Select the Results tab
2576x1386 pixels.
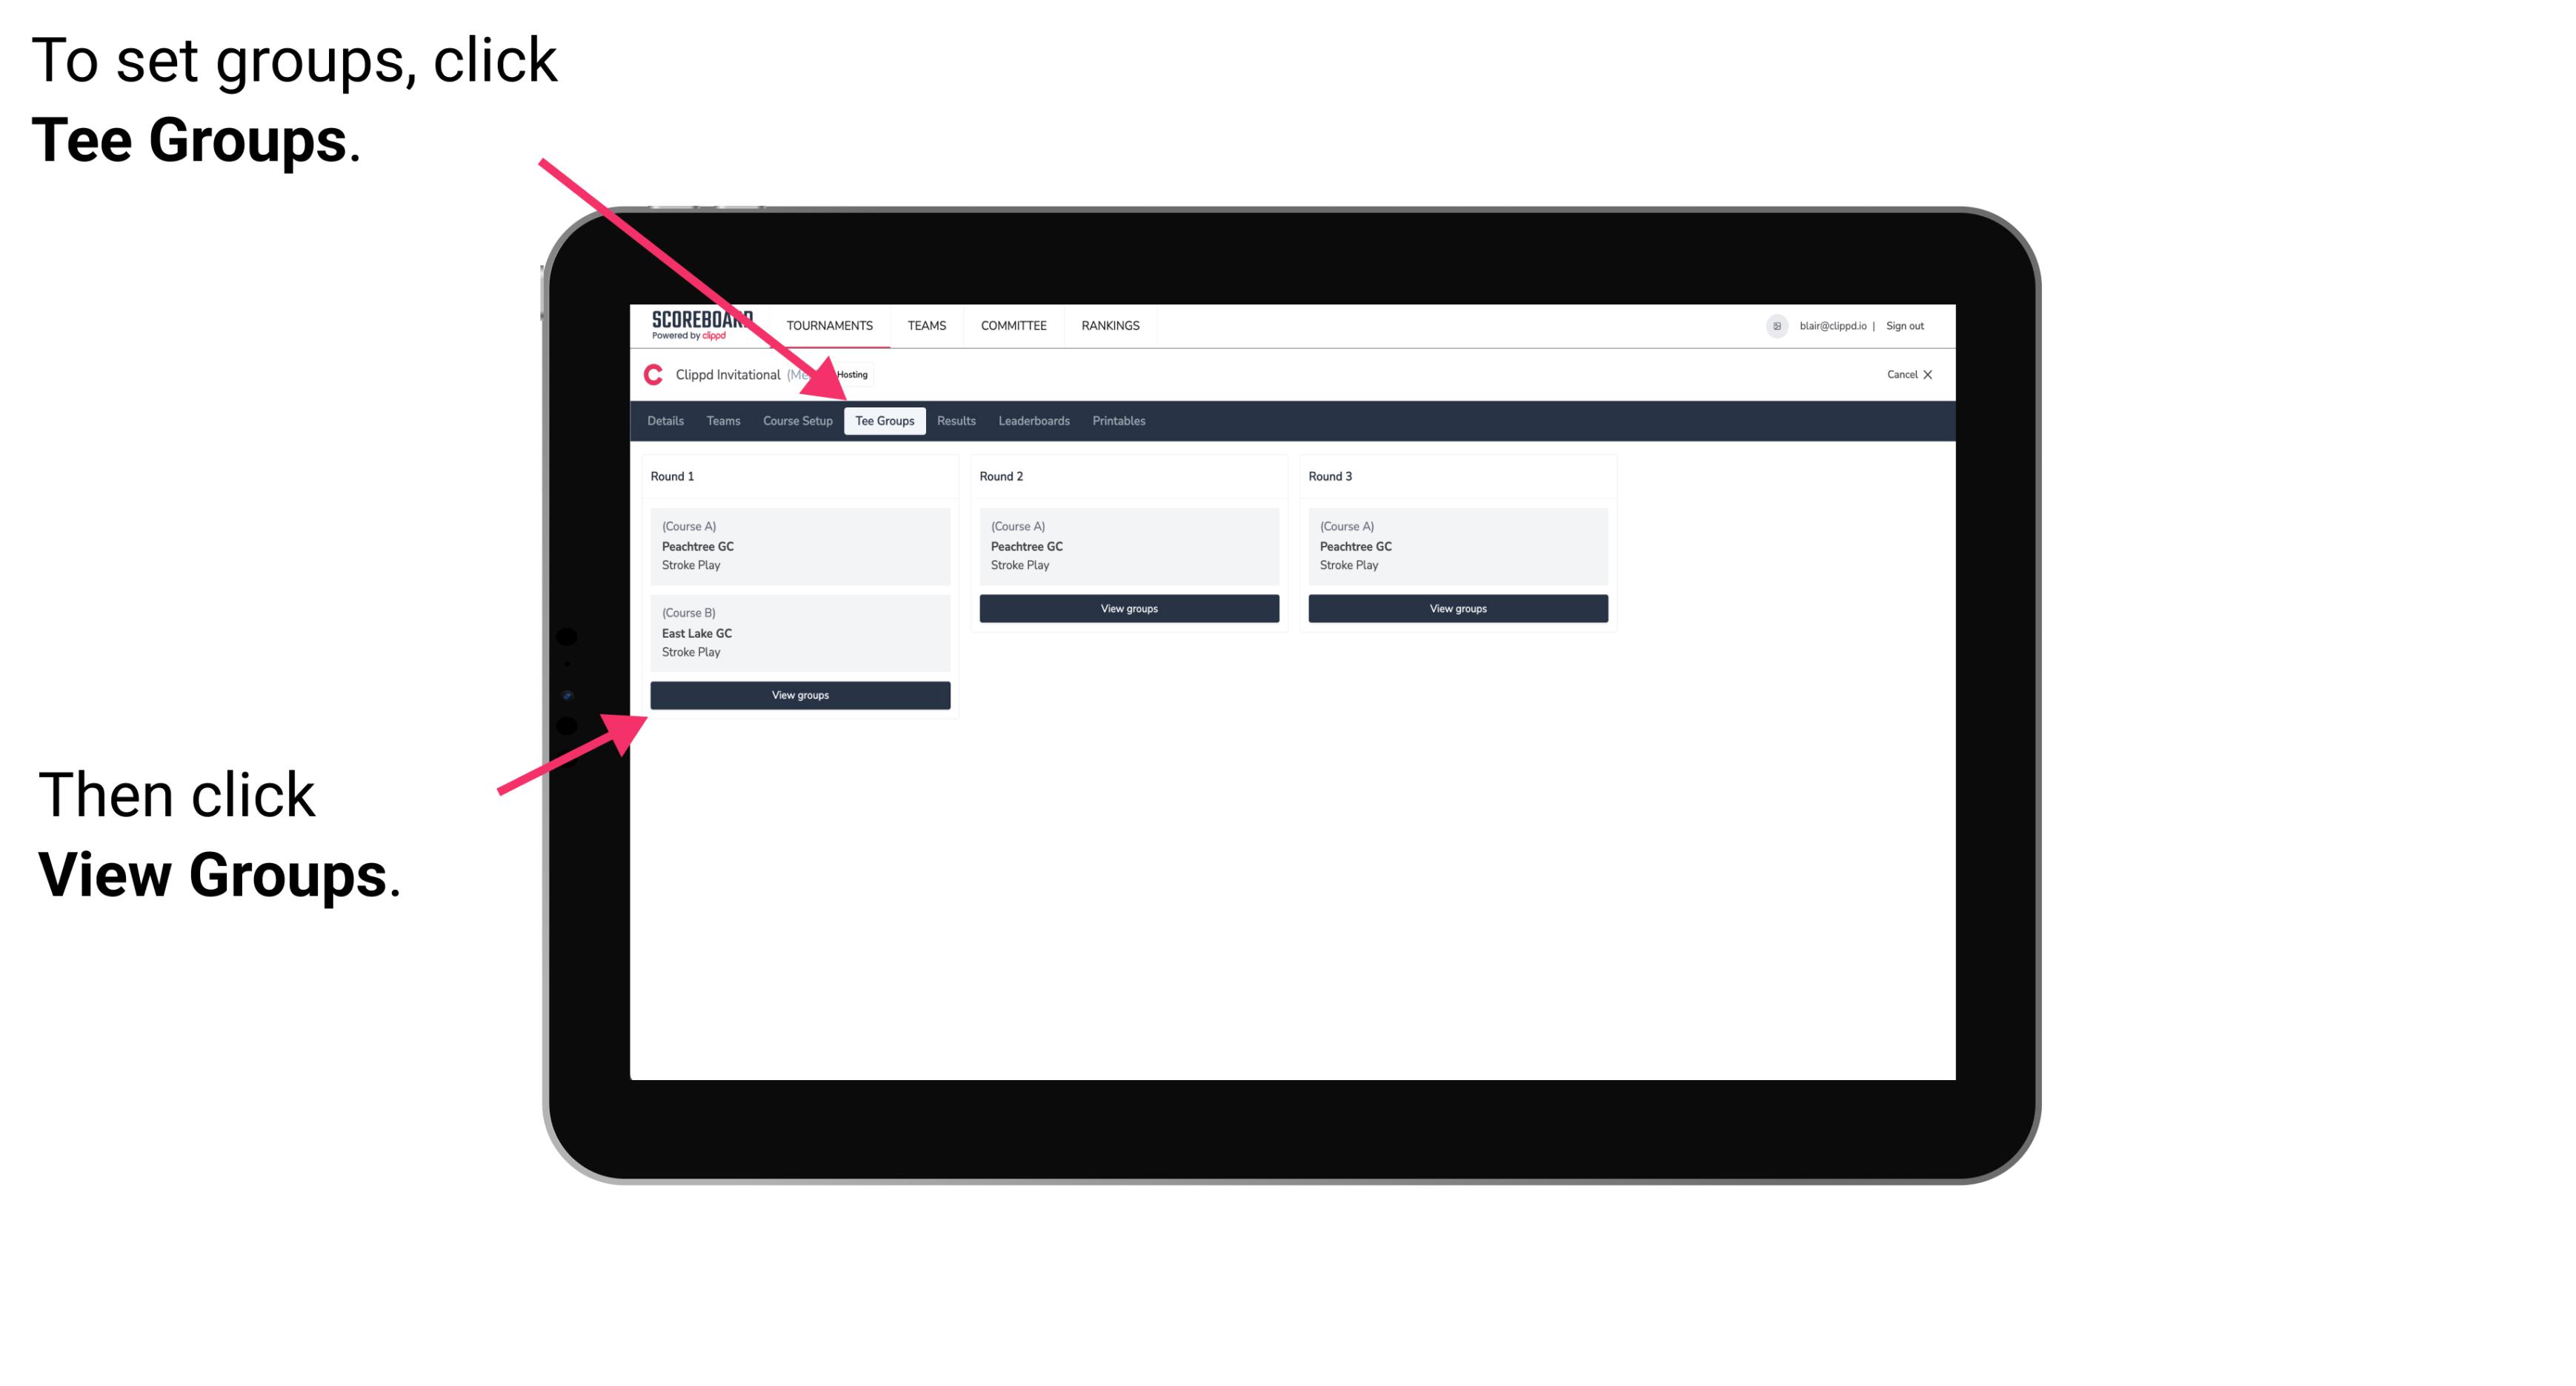[954, 422]
